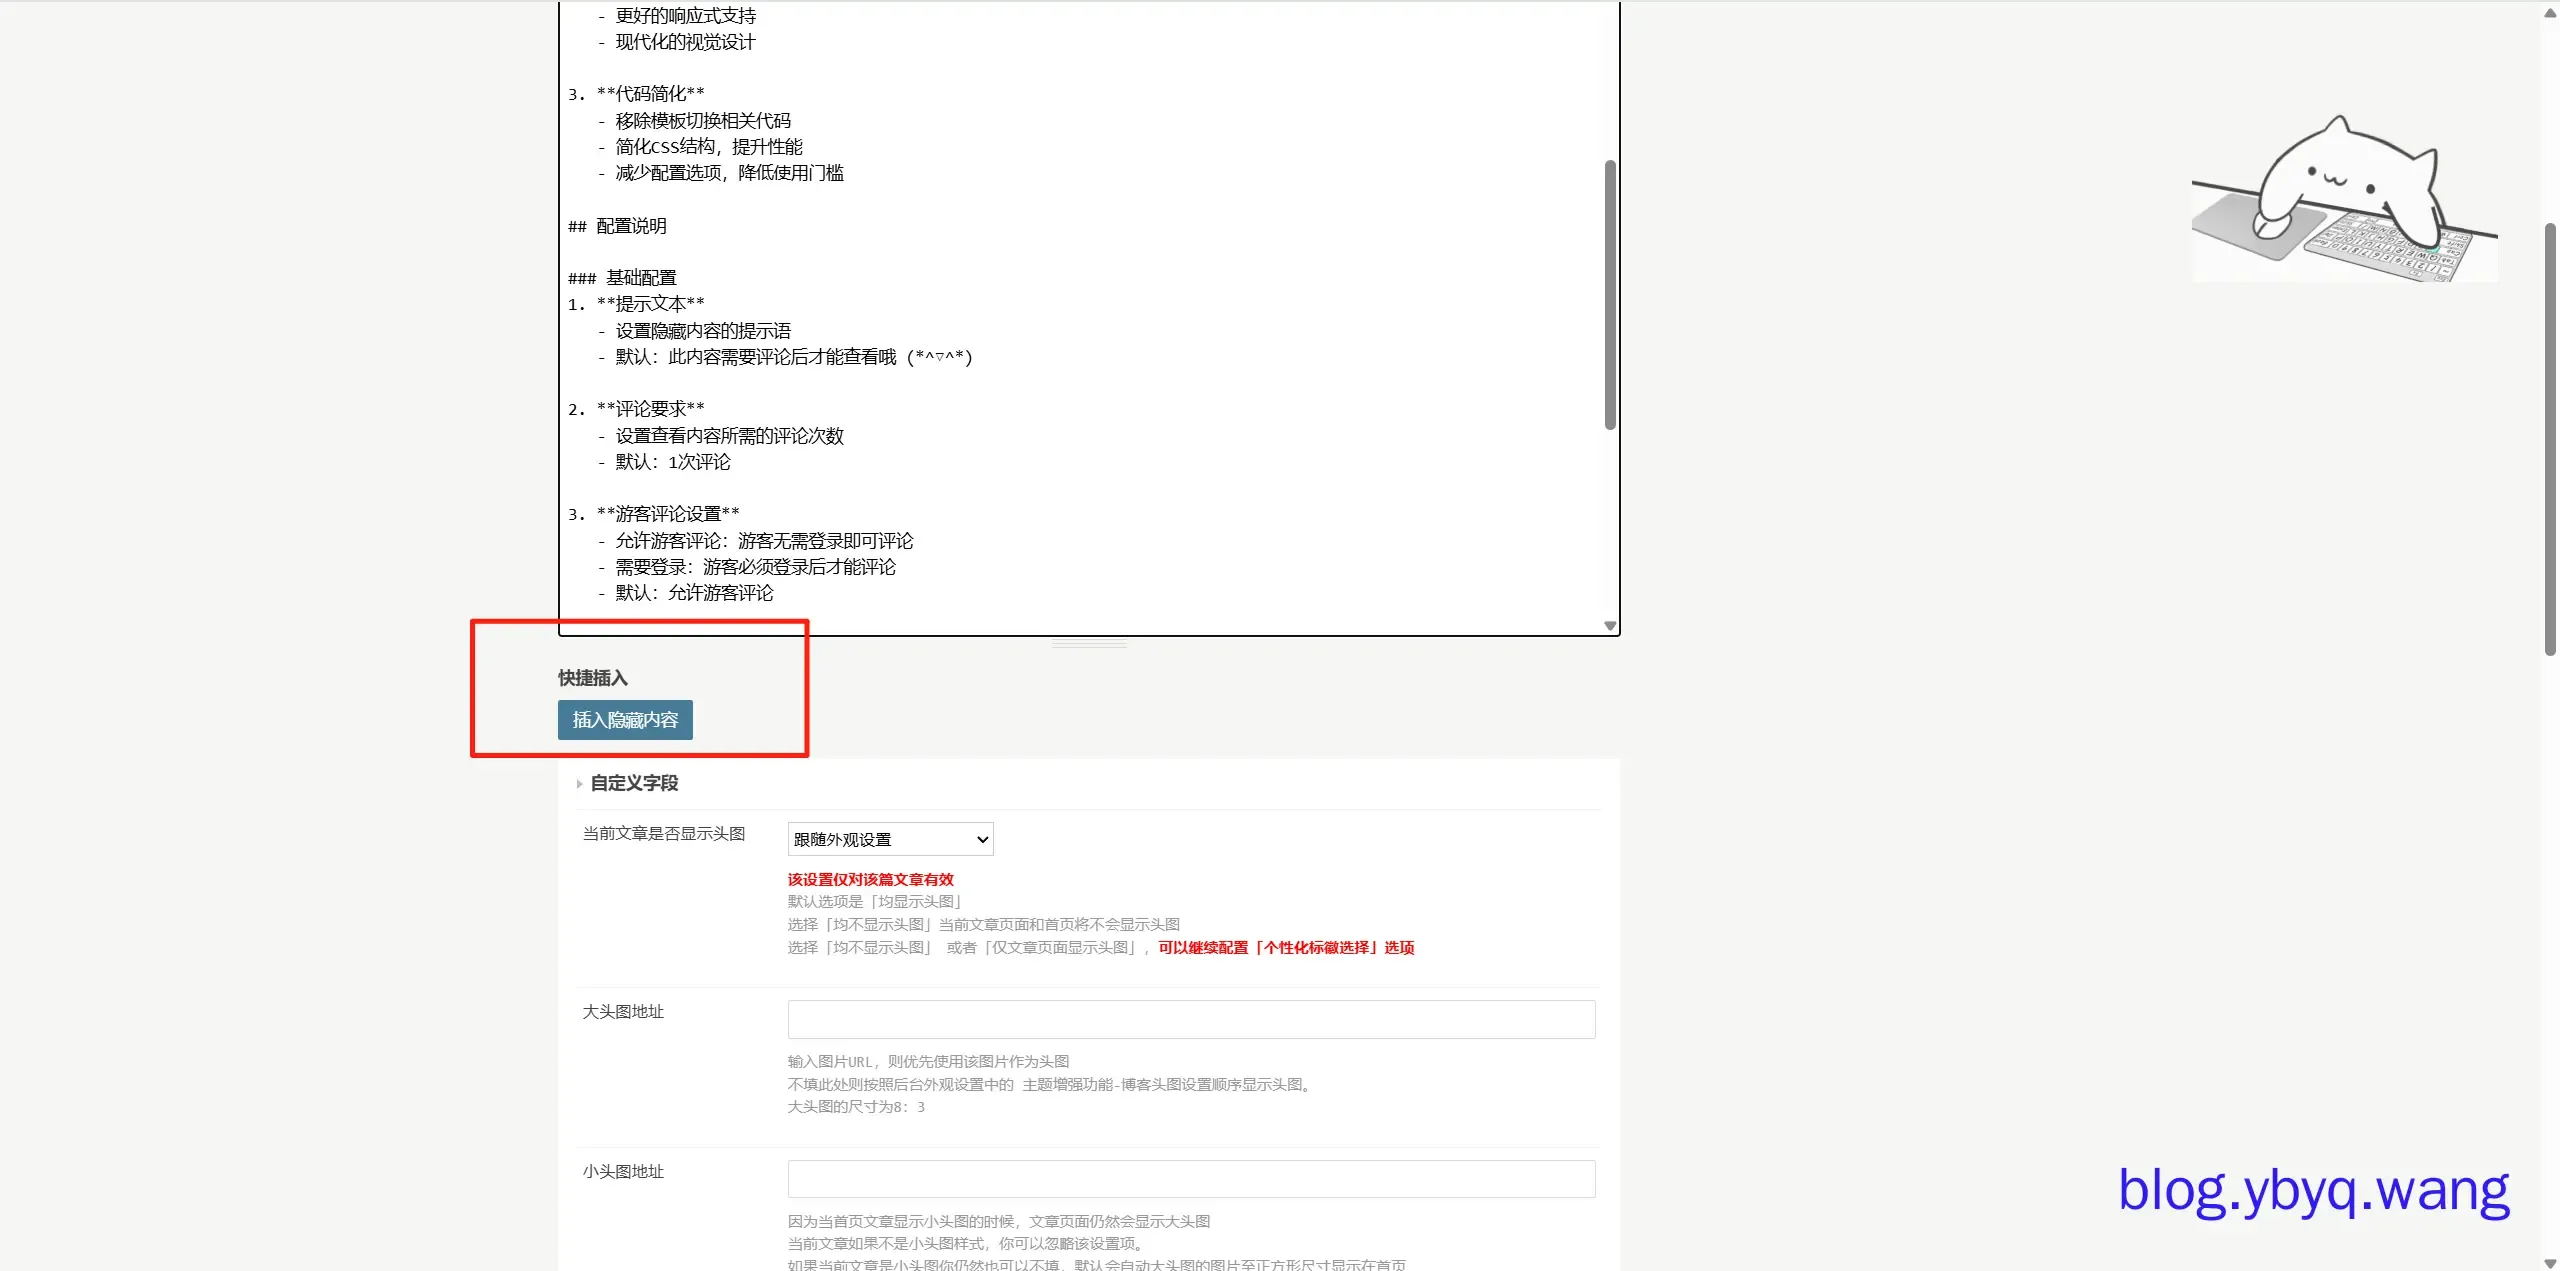
Task: Place cursor on the **游客评论设置** line
Action: (x=668, y=514)
